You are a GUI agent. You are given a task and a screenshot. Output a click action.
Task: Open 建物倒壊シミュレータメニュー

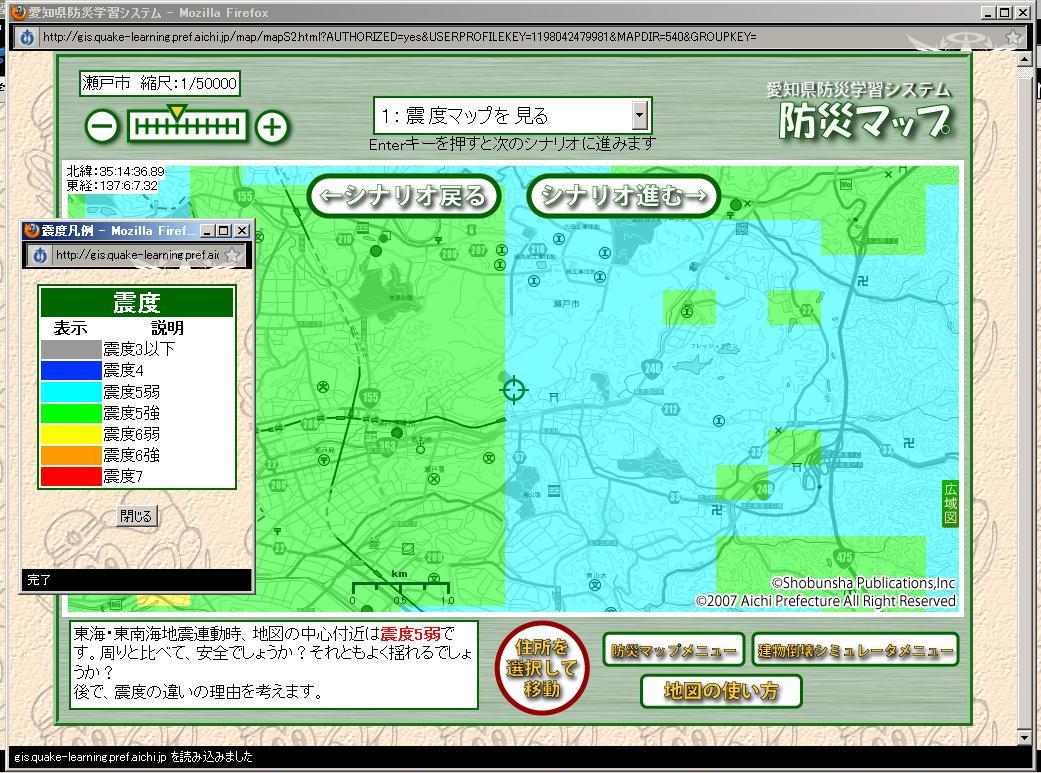(856, 650)
